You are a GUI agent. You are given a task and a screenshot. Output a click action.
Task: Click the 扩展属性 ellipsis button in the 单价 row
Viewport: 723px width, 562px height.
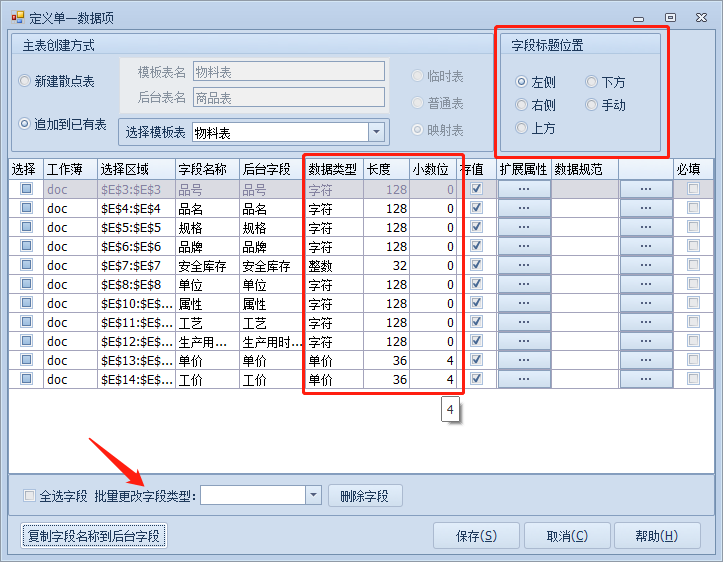(x=524, y=360)
